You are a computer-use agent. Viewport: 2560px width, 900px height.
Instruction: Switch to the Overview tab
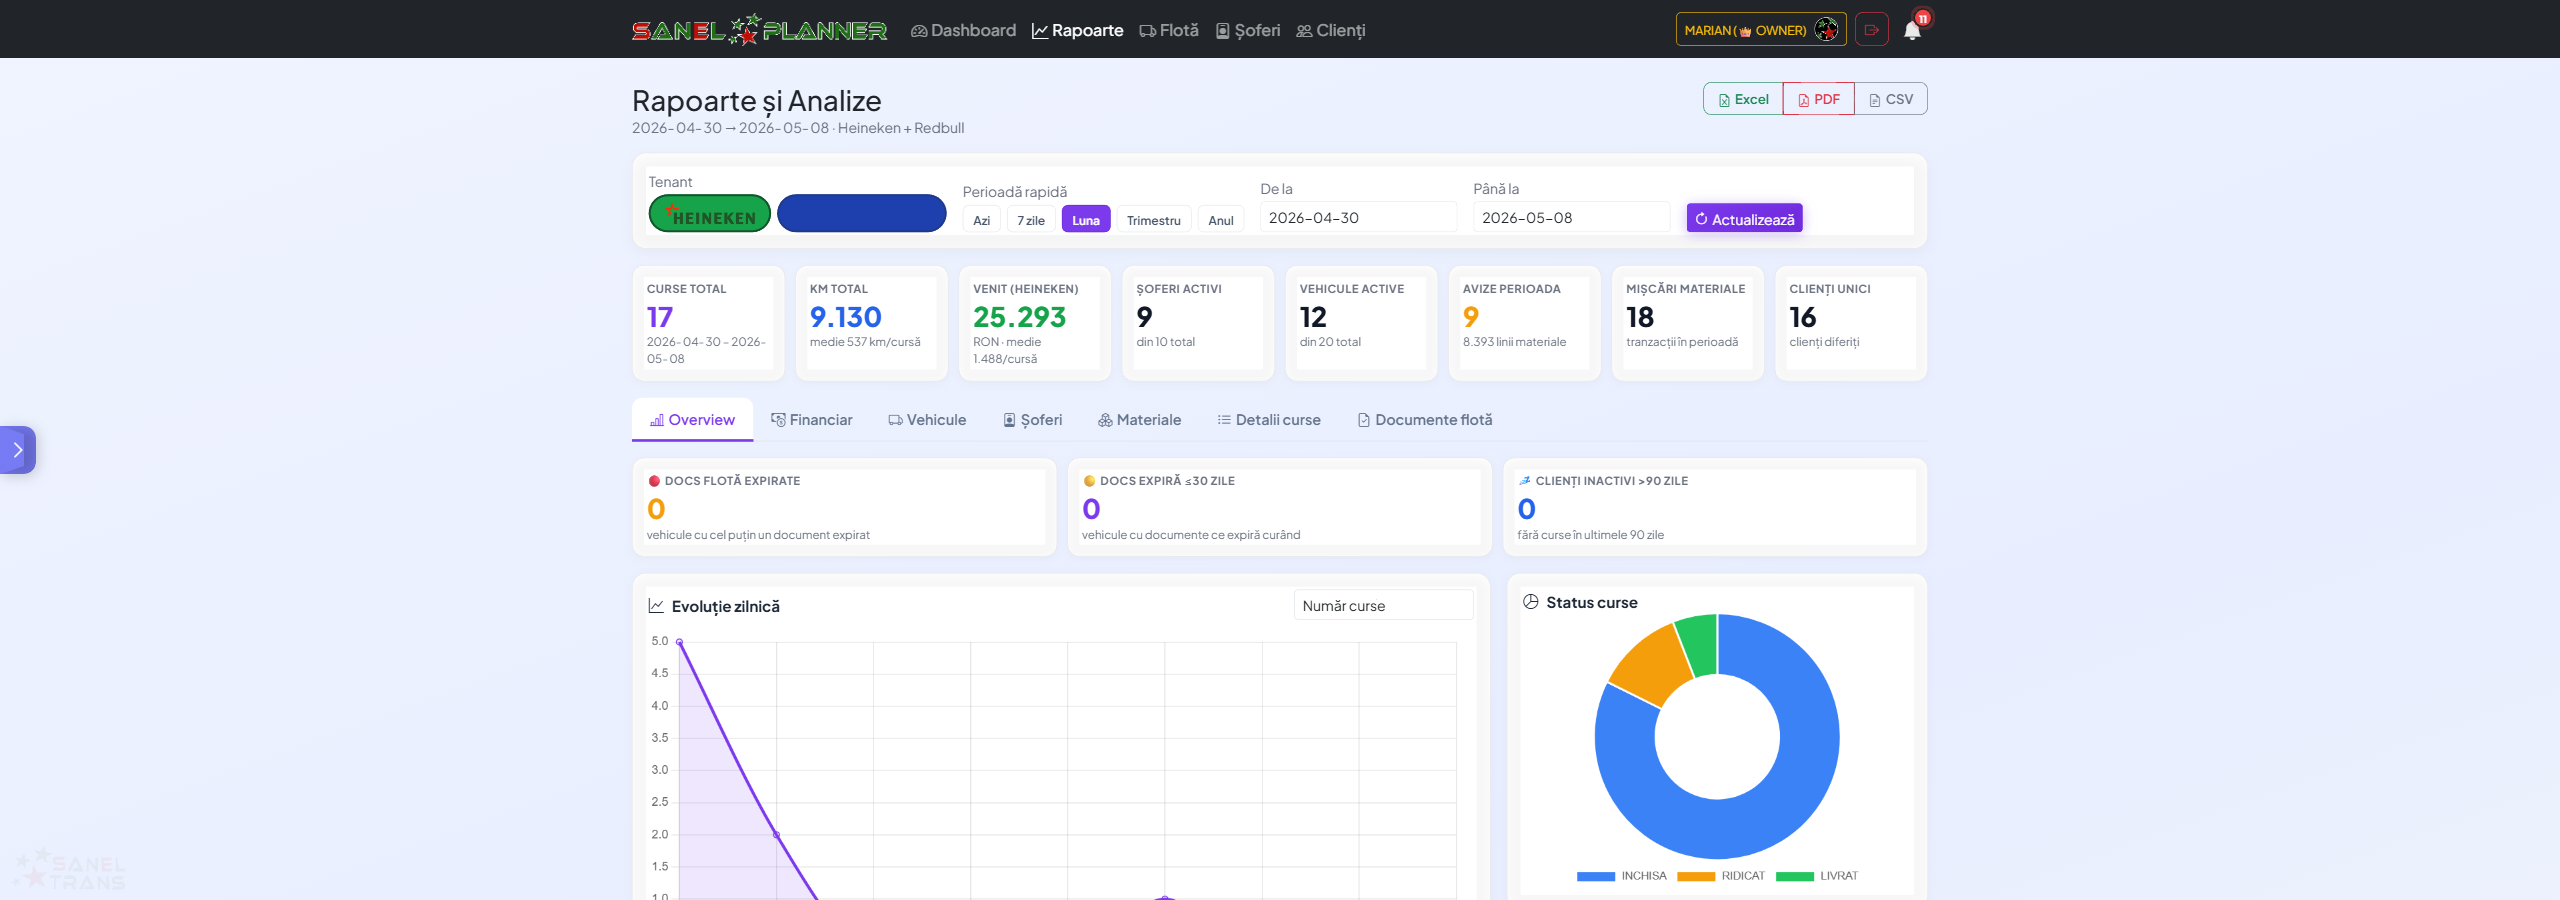coord(692,420)
